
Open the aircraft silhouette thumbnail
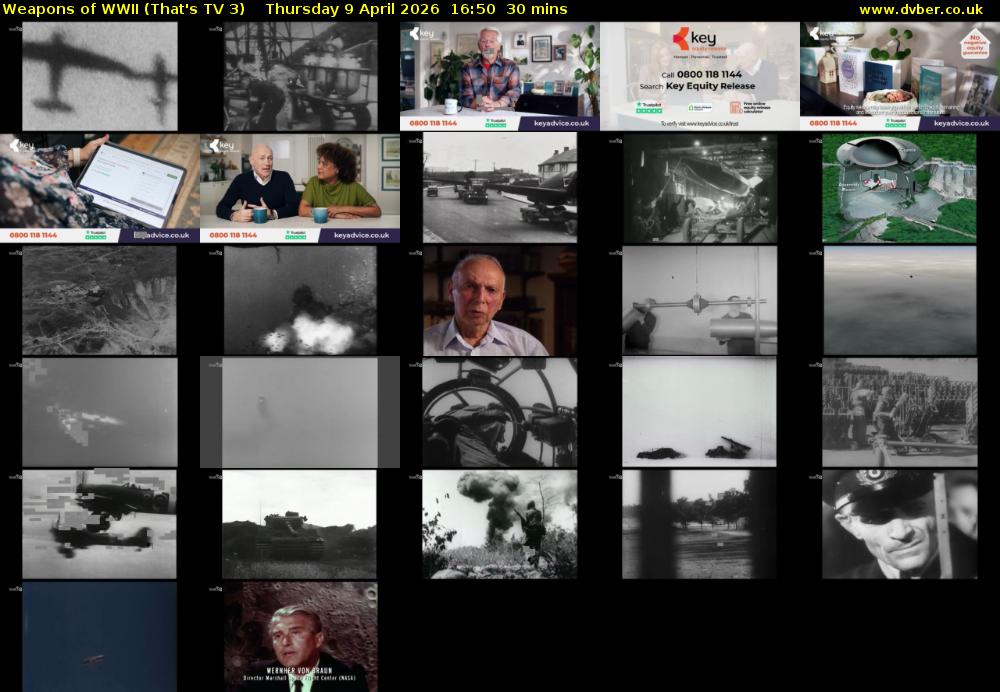100,77
